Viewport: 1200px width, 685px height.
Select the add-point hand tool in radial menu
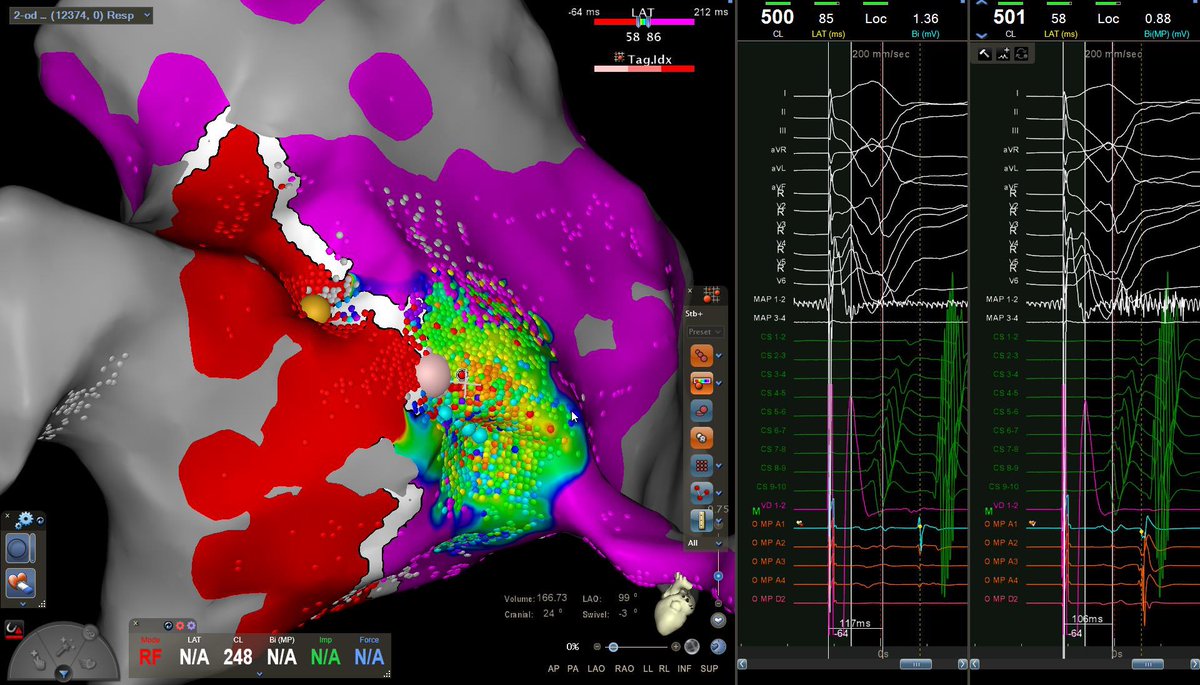click(37, 658)
